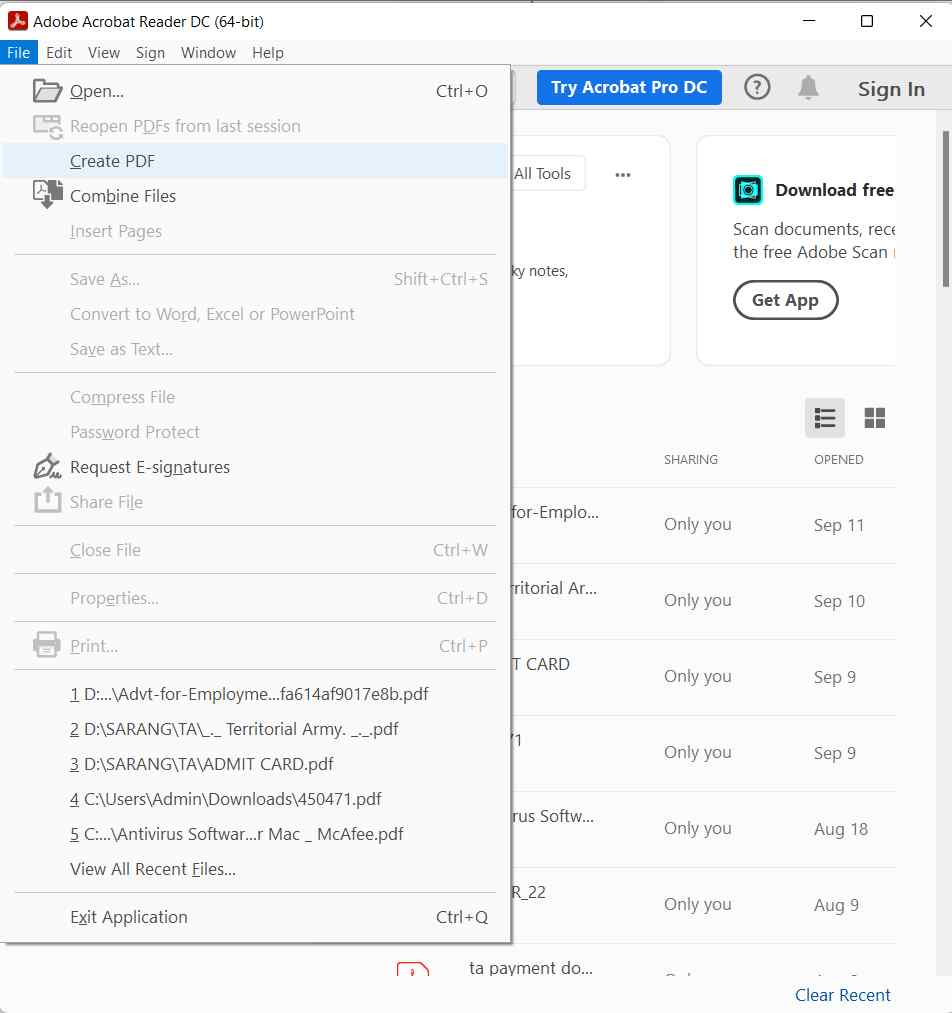Click the Print printer icon
This screenshot has width=952, height=1013.
click(47, 645)
